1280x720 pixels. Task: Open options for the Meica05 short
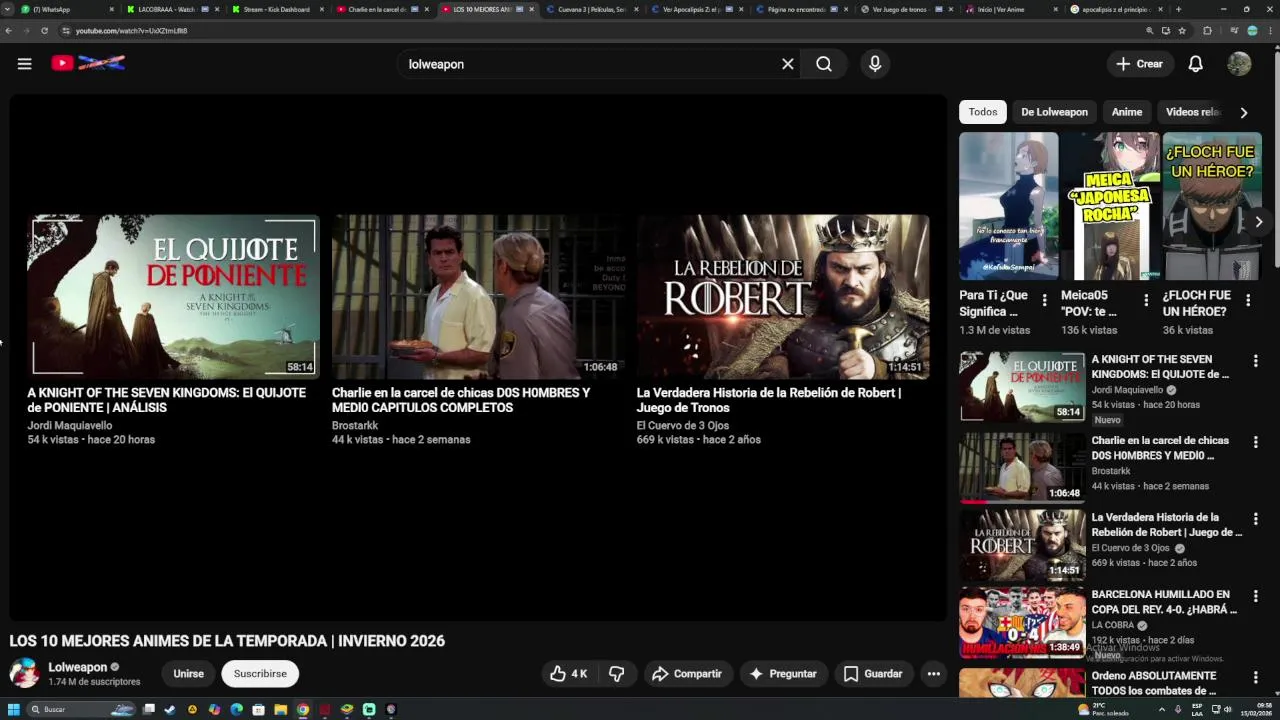click(1147, 300)
